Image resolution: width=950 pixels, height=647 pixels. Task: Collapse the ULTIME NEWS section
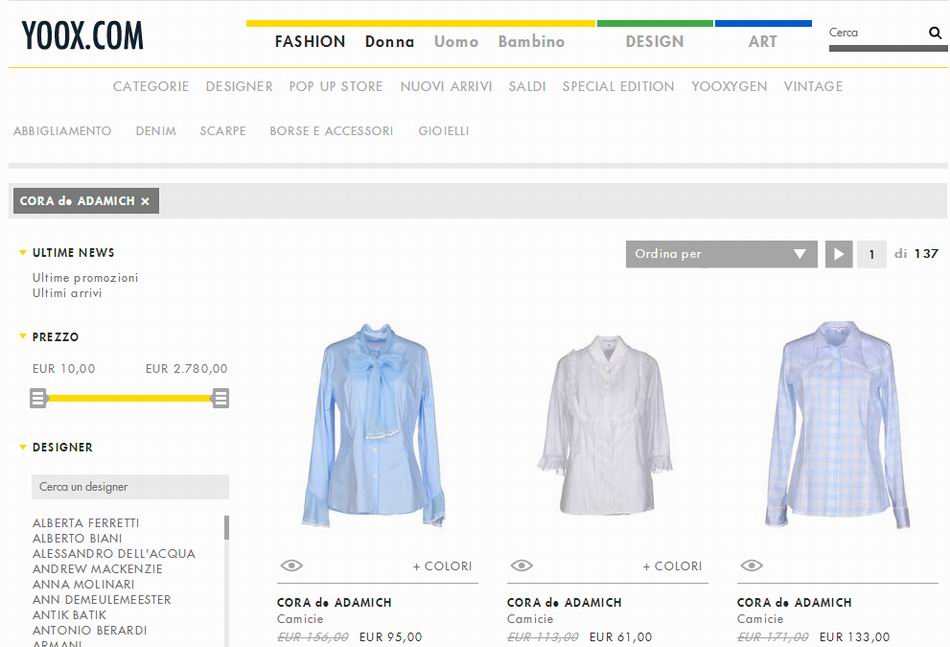23,253
